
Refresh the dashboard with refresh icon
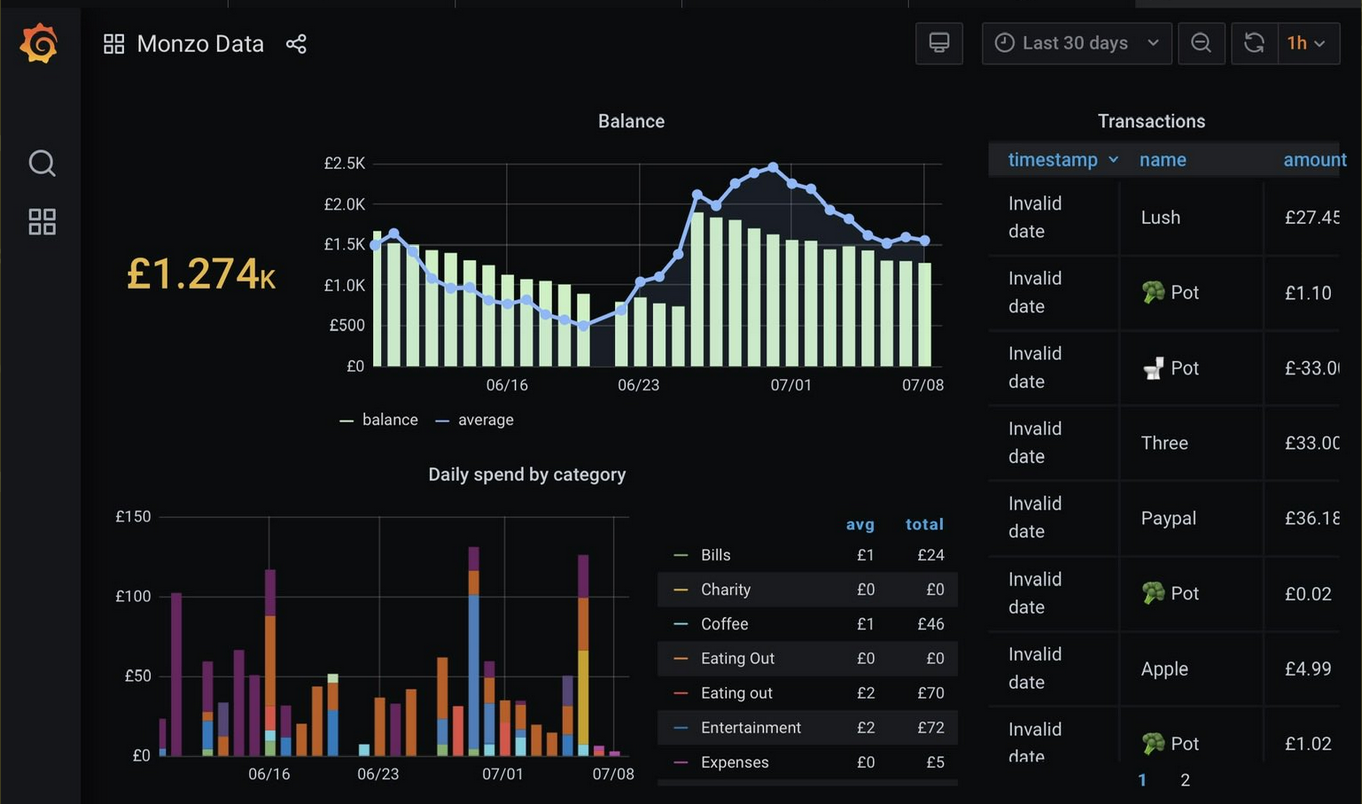[1254, 44]
